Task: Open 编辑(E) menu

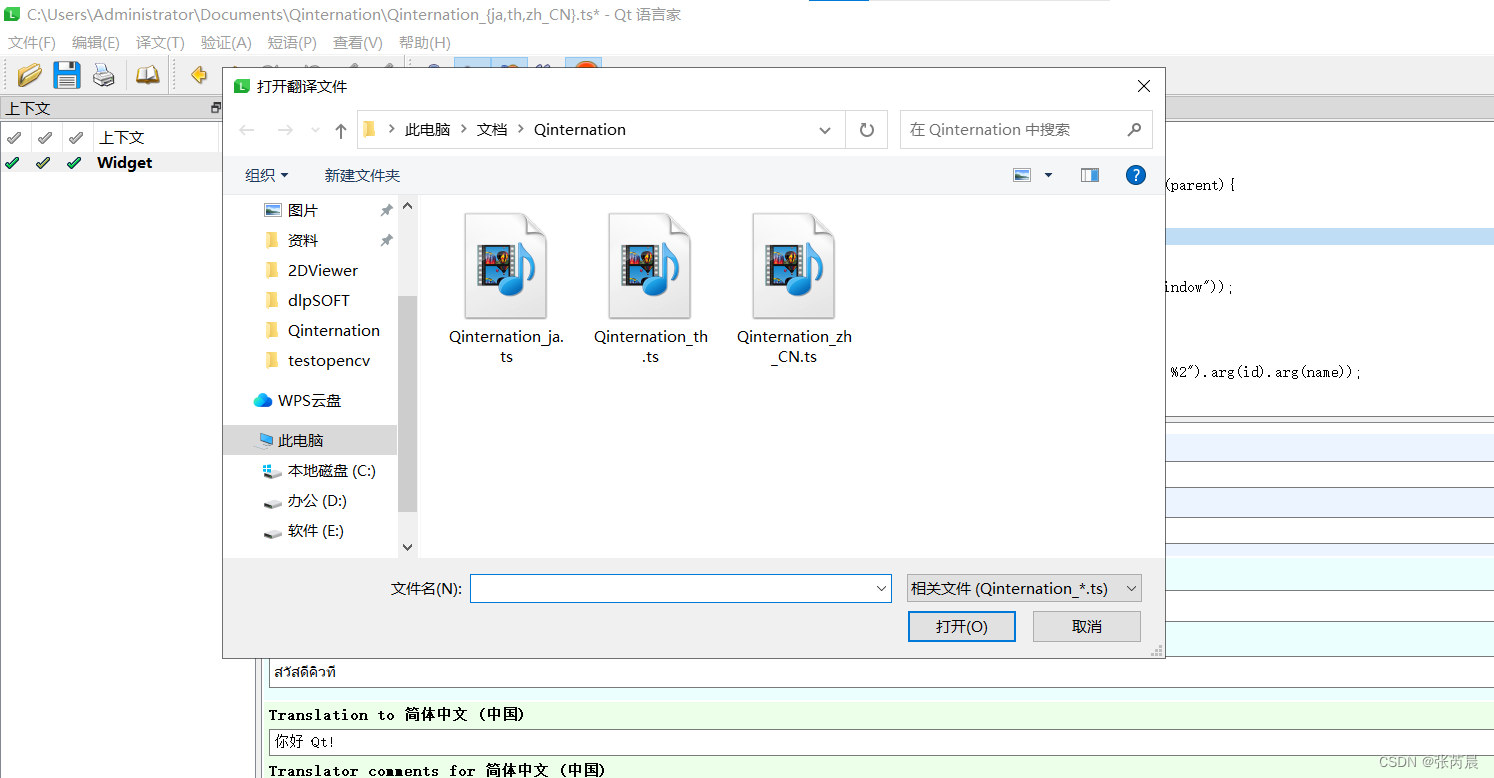Action: pos(96,43)
